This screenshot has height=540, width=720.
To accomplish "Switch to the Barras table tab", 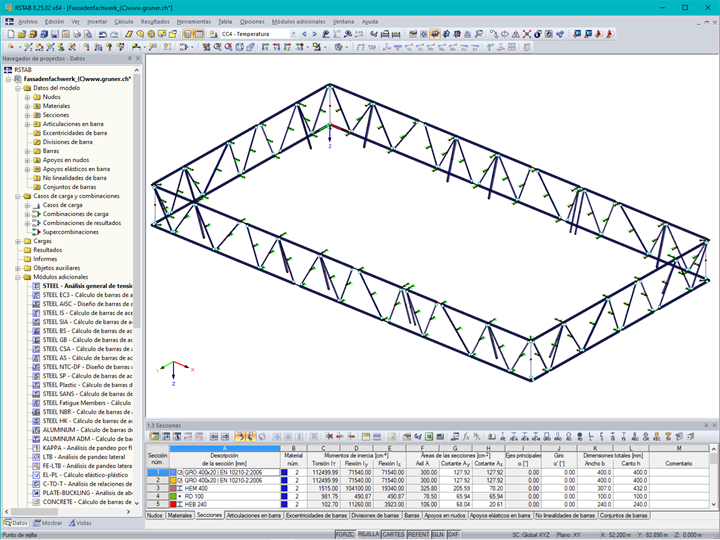I will tap(412, 516).
